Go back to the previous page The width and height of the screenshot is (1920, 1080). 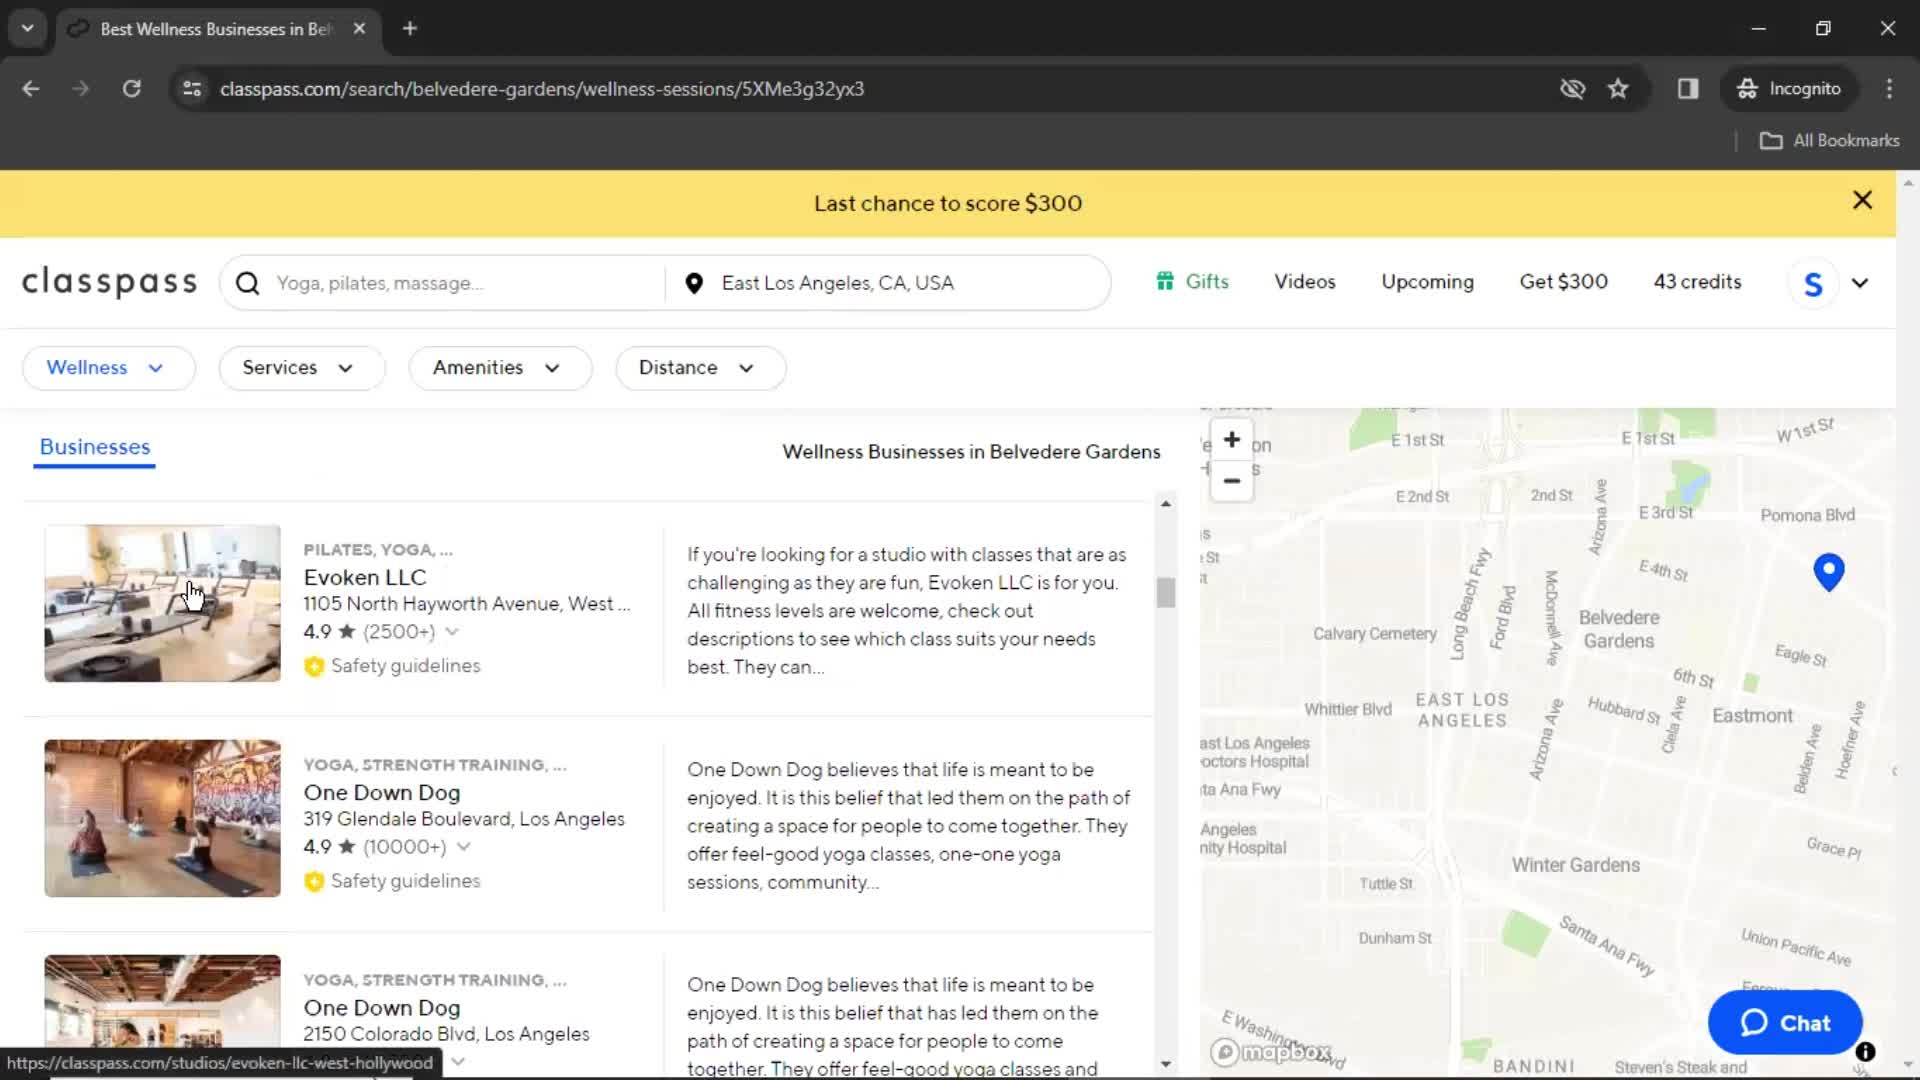31,89
